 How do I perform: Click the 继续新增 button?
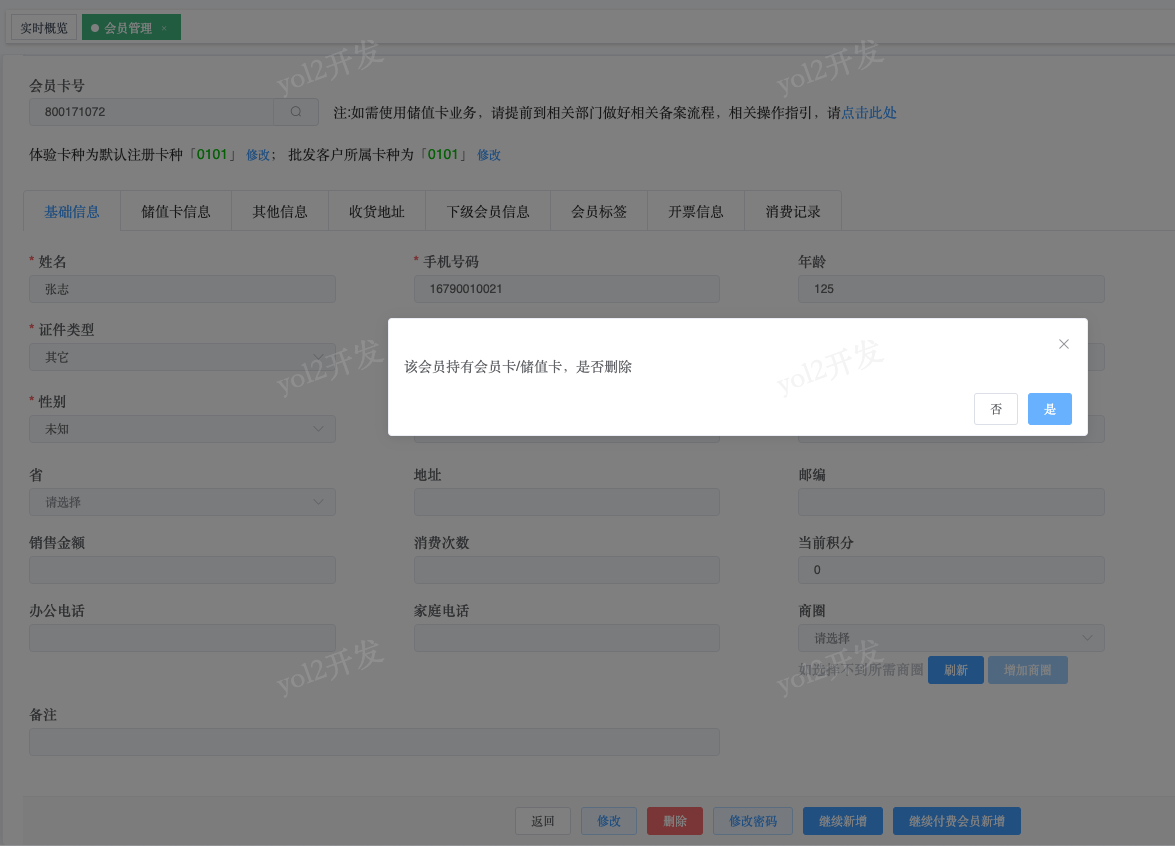tap(842, 821)
